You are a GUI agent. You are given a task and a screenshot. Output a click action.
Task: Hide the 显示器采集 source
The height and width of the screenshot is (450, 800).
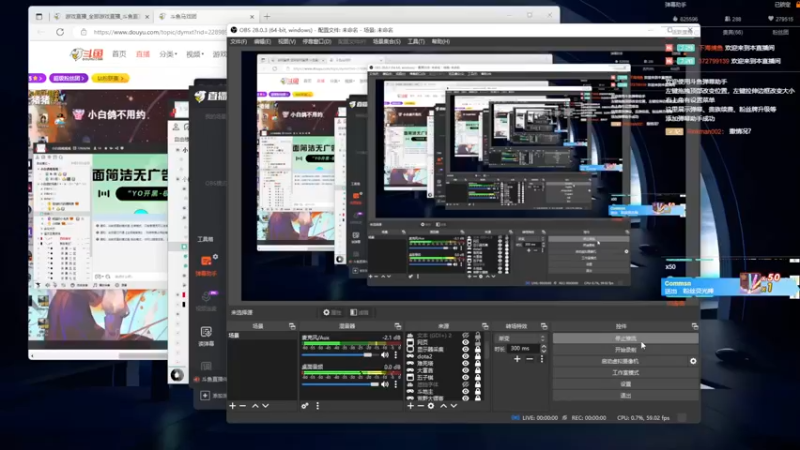(465, 349)
